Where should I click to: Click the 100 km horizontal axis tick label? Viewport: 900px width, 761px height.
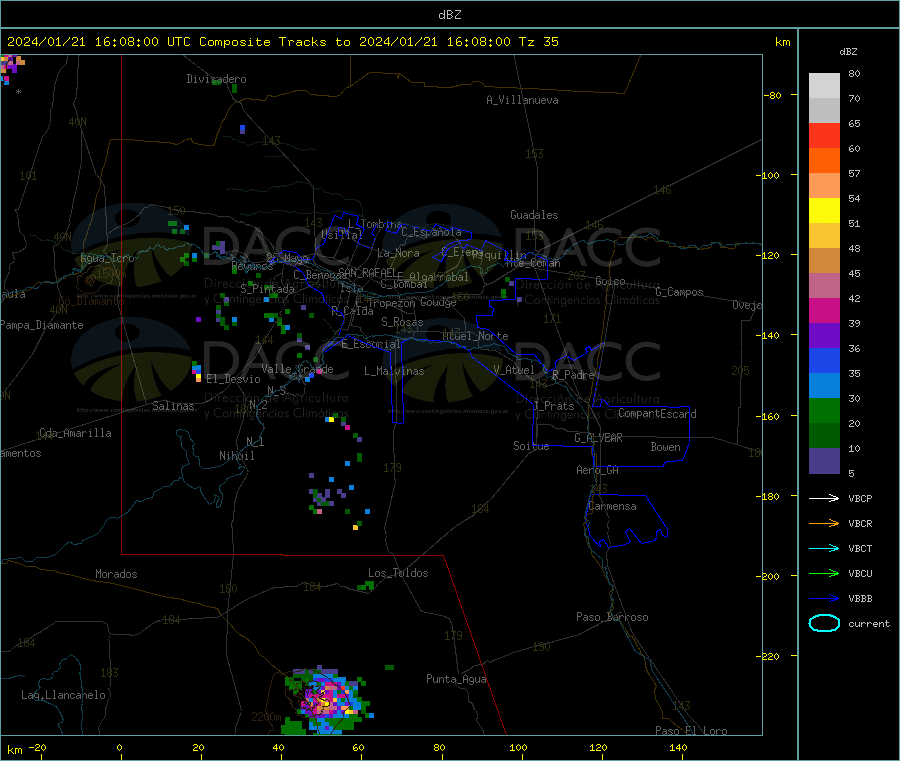(518, 747)
